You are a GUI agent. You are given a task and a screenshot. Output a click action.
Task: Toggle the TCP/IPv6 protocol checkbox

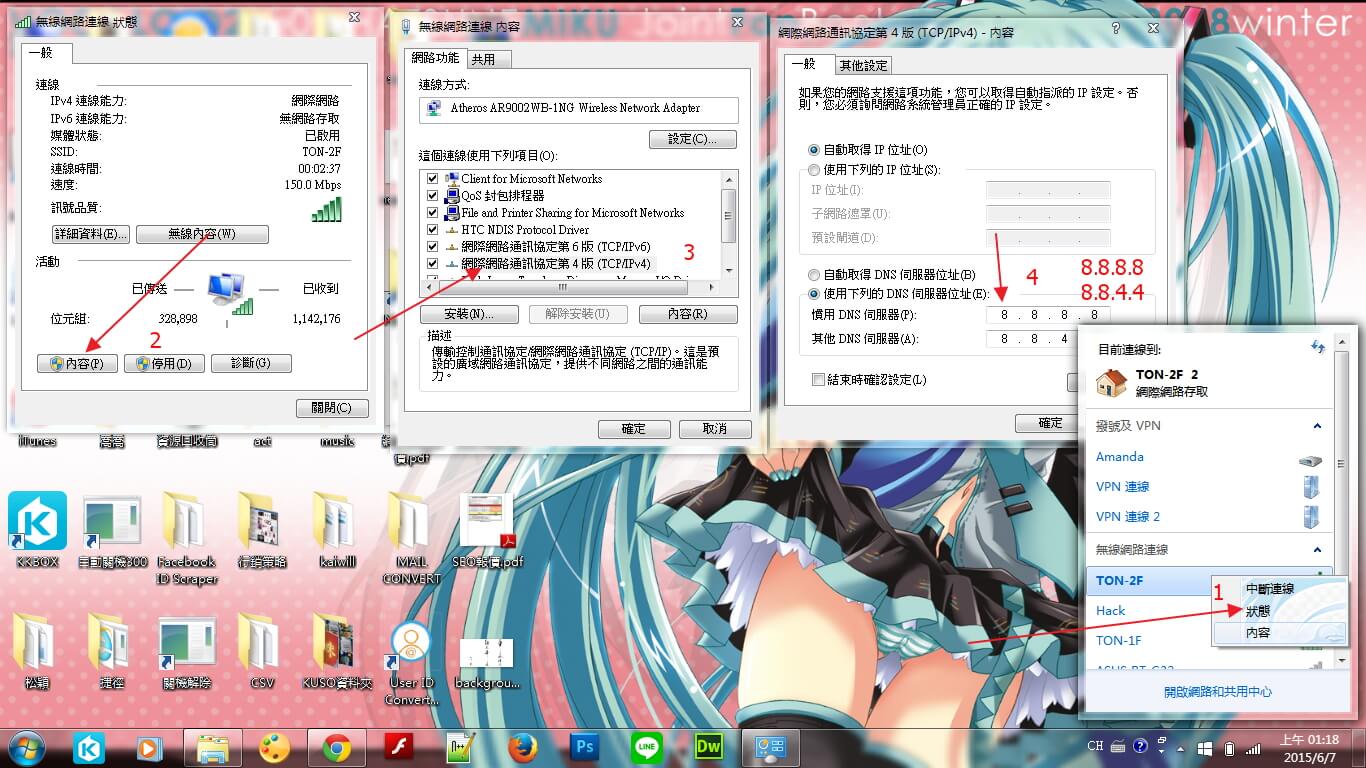432,247
